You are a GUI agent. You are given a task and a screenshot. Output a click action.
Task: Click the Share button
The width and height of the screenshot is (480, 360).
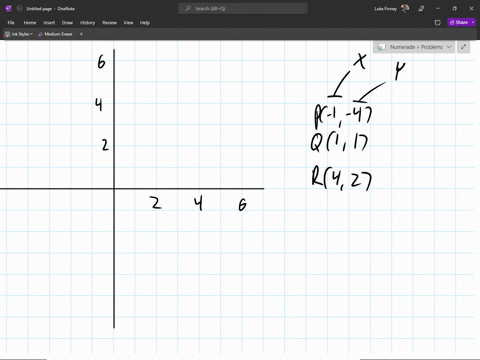click(x=459, y=22)
